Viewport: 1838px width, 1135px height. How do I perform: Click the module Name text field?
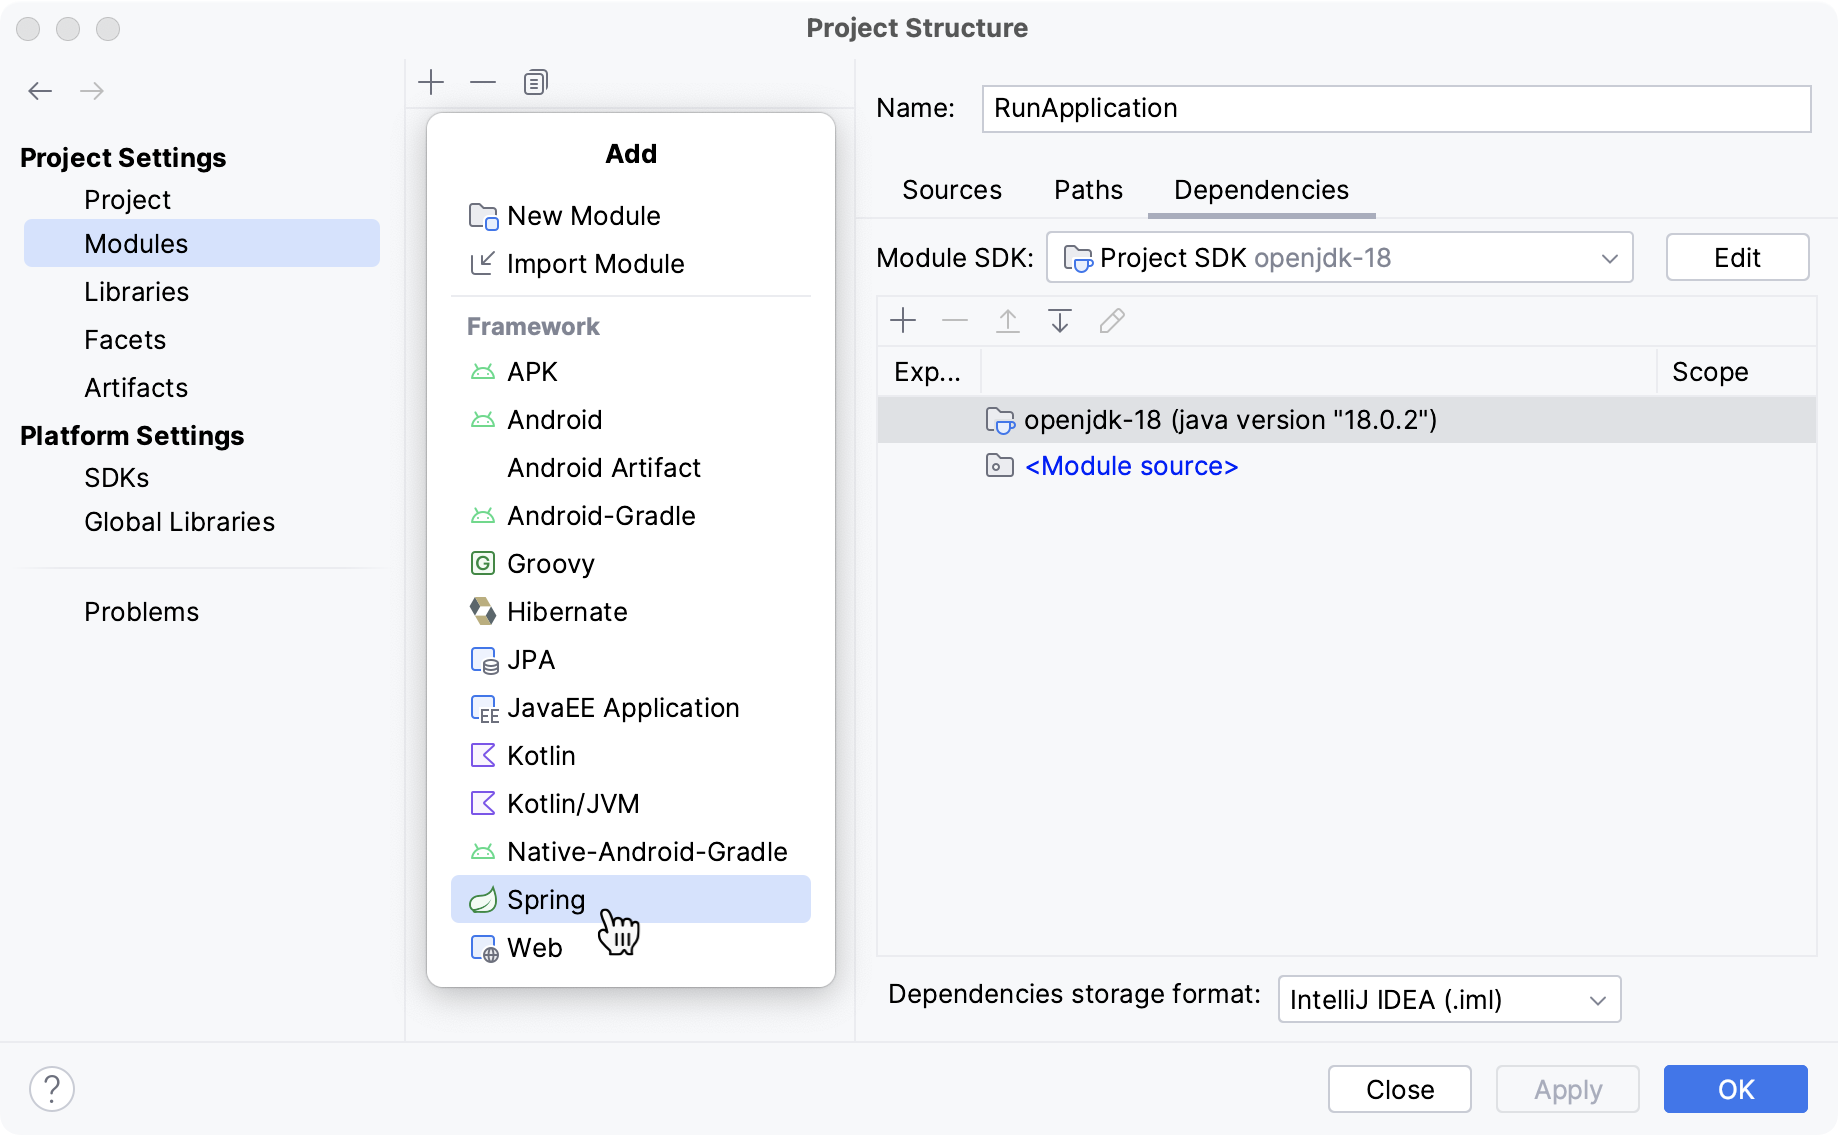pos(1396,108)
